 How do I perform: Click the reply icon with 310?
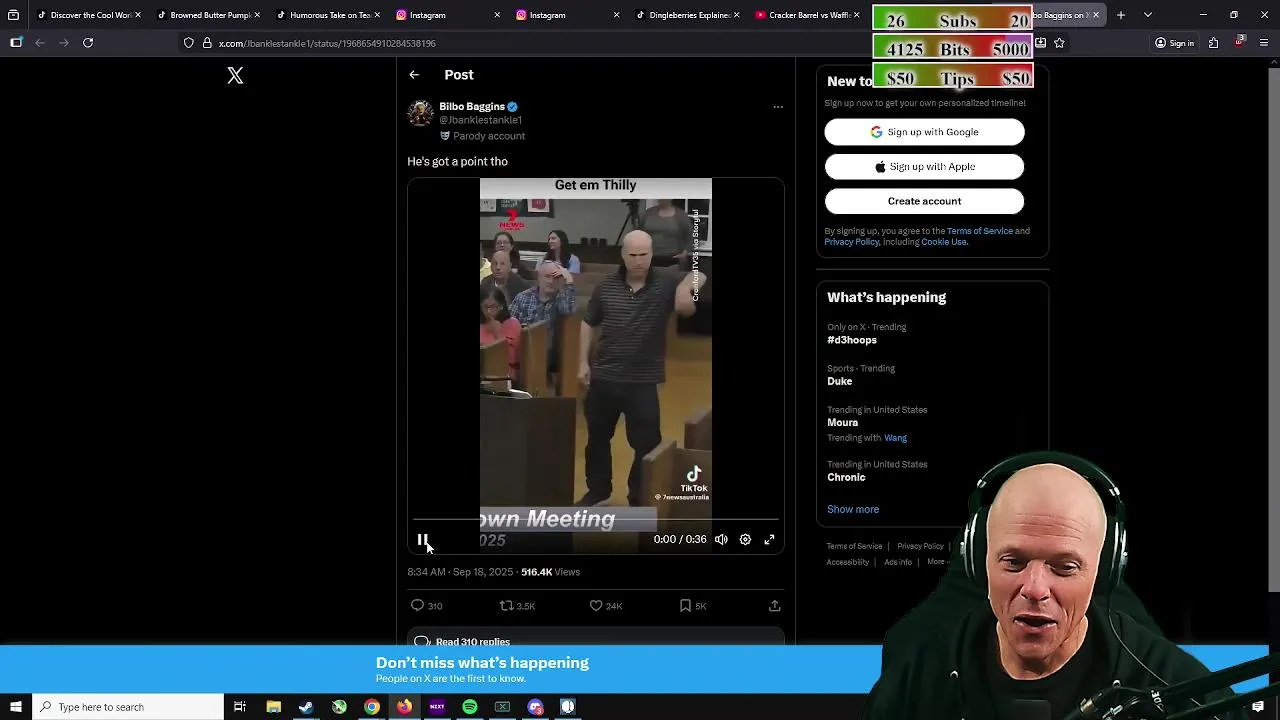click(417, 606)
